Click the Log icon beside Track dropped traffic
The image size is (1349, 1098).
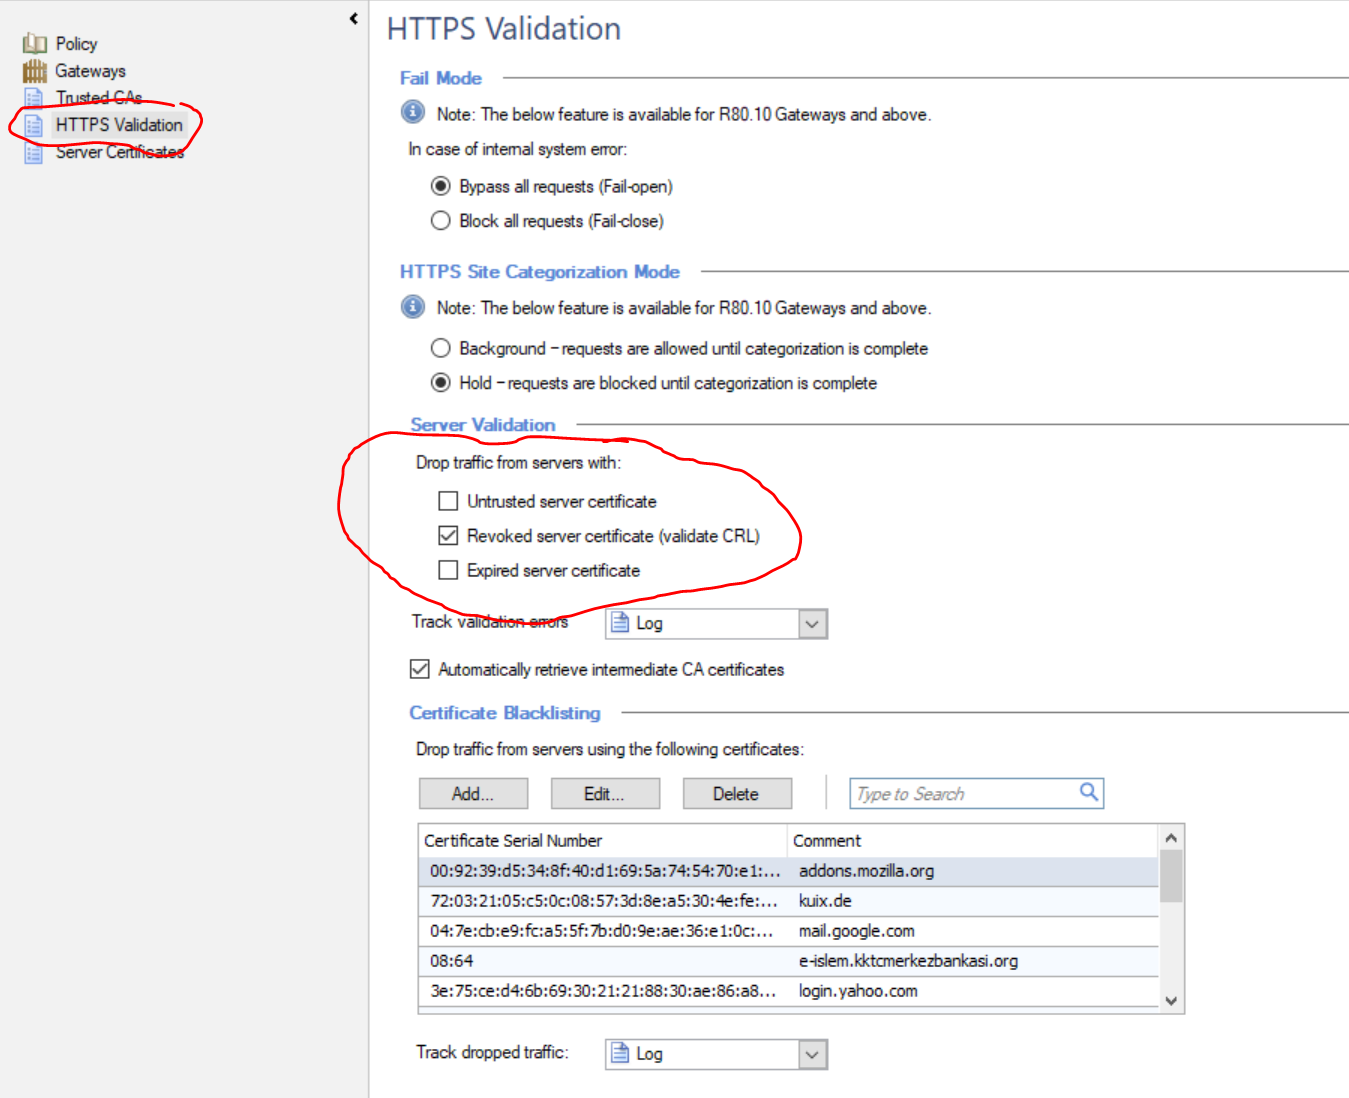pos(621,1053)
